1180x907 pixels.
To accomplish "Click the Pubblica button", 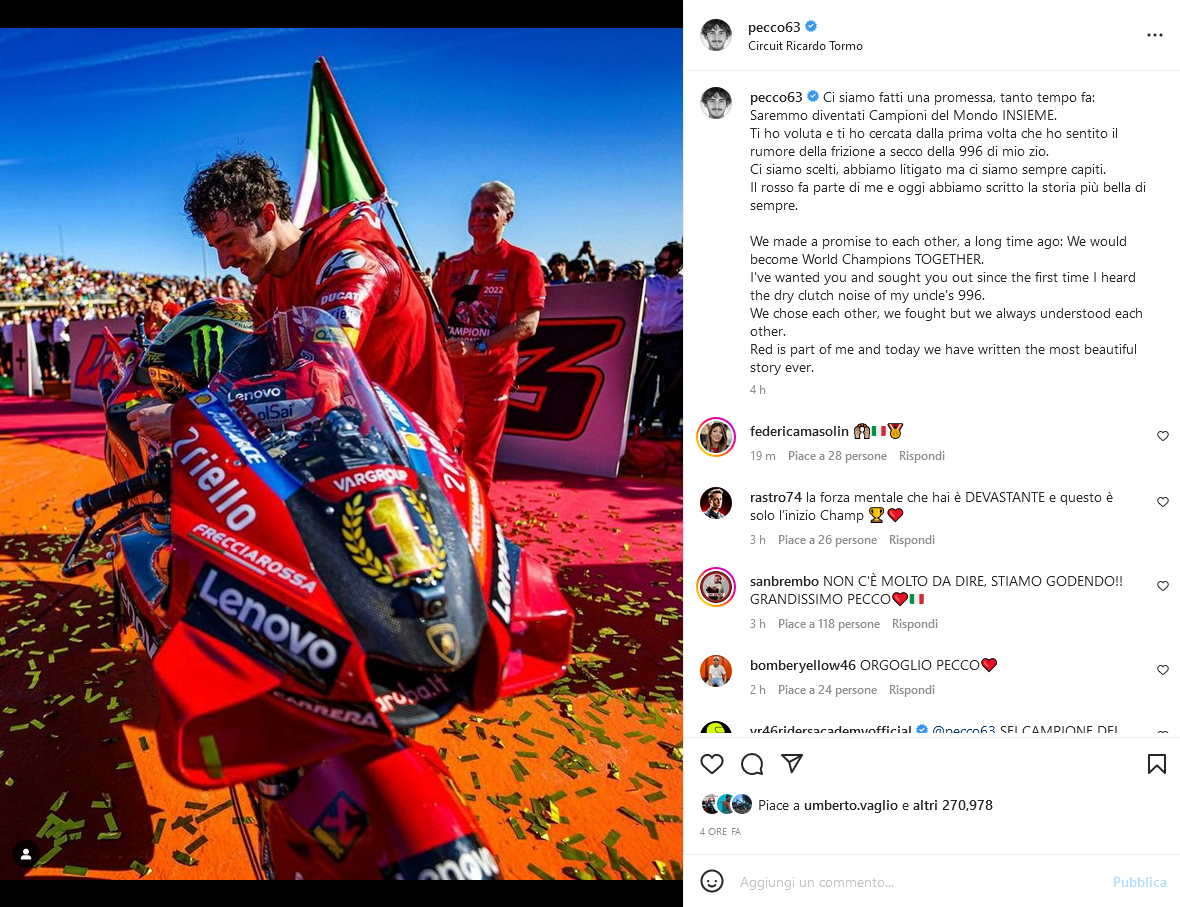I will 1139,882.
